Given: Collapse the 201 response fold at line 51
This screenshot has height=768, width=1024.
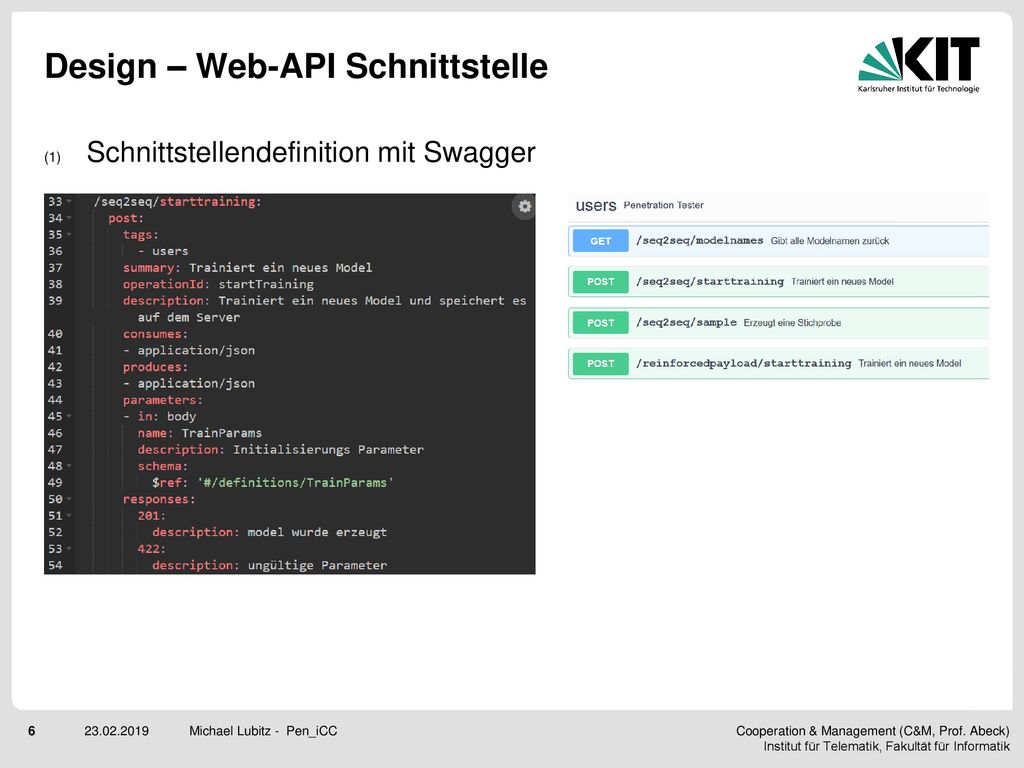Looking at the screenshot, I should point(69,515).
